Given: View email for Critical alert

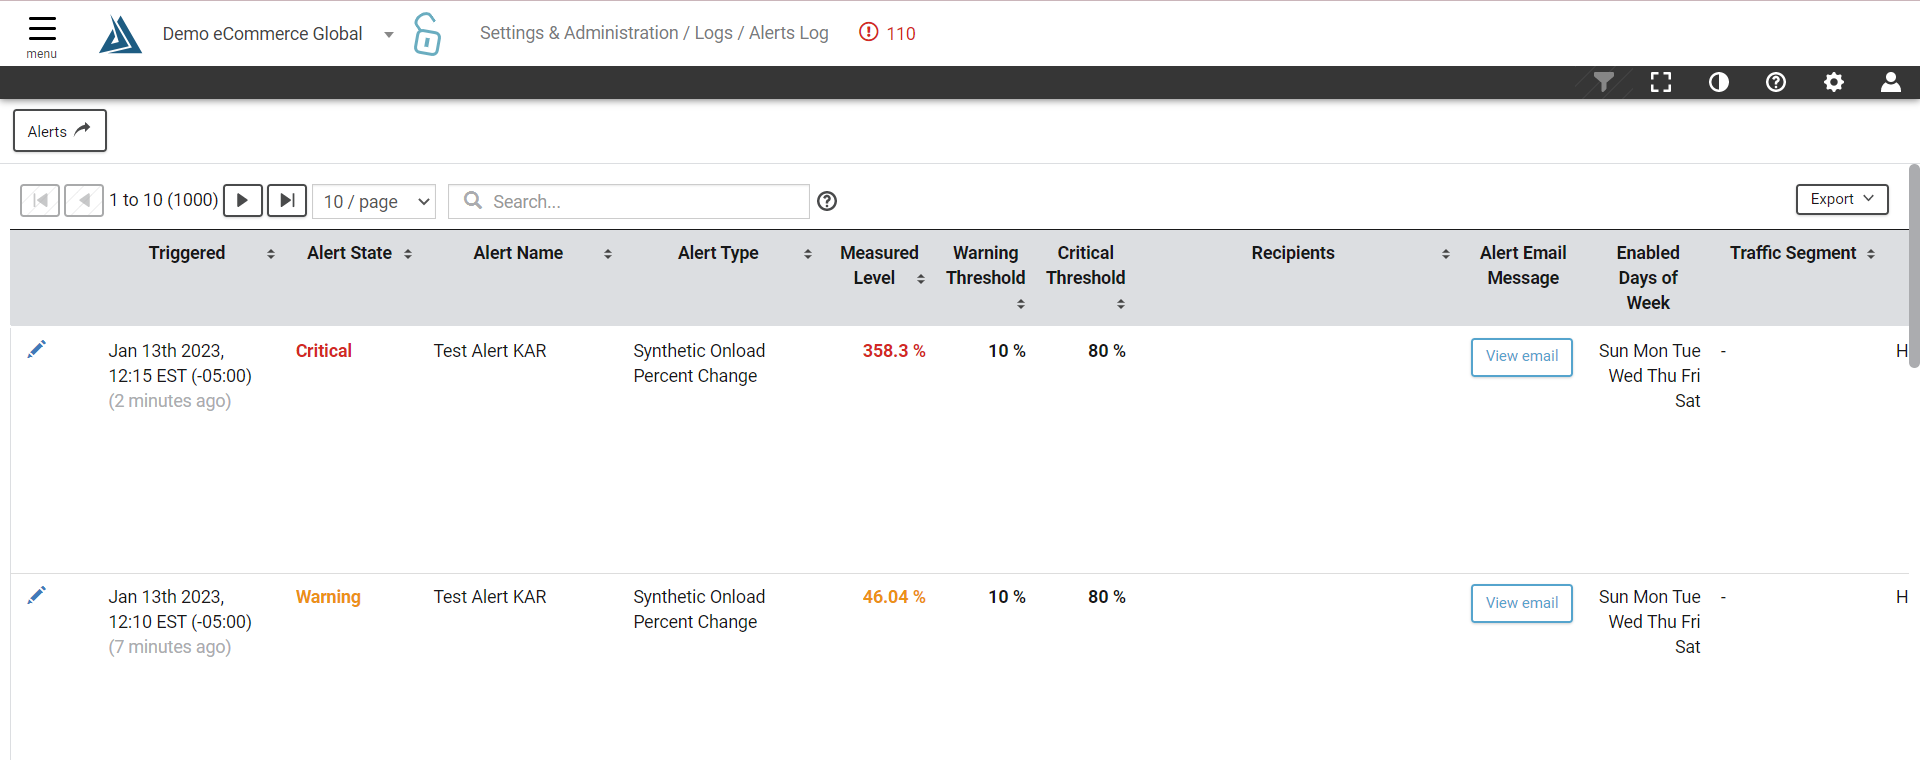Looking at the screenshot, I should pos(1522,357).
